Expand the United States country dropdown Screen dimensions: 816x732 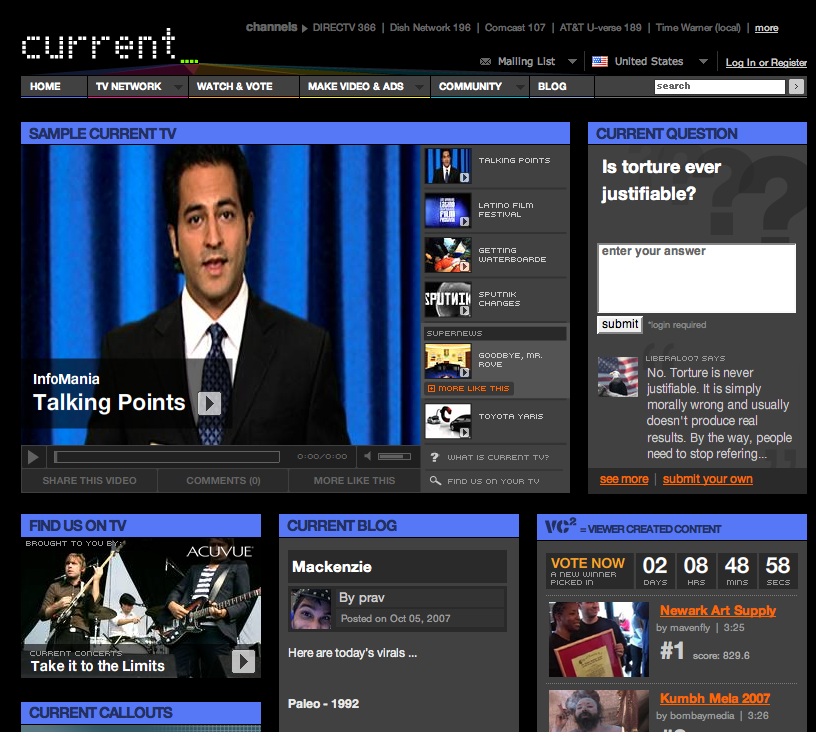coord(703,61)
